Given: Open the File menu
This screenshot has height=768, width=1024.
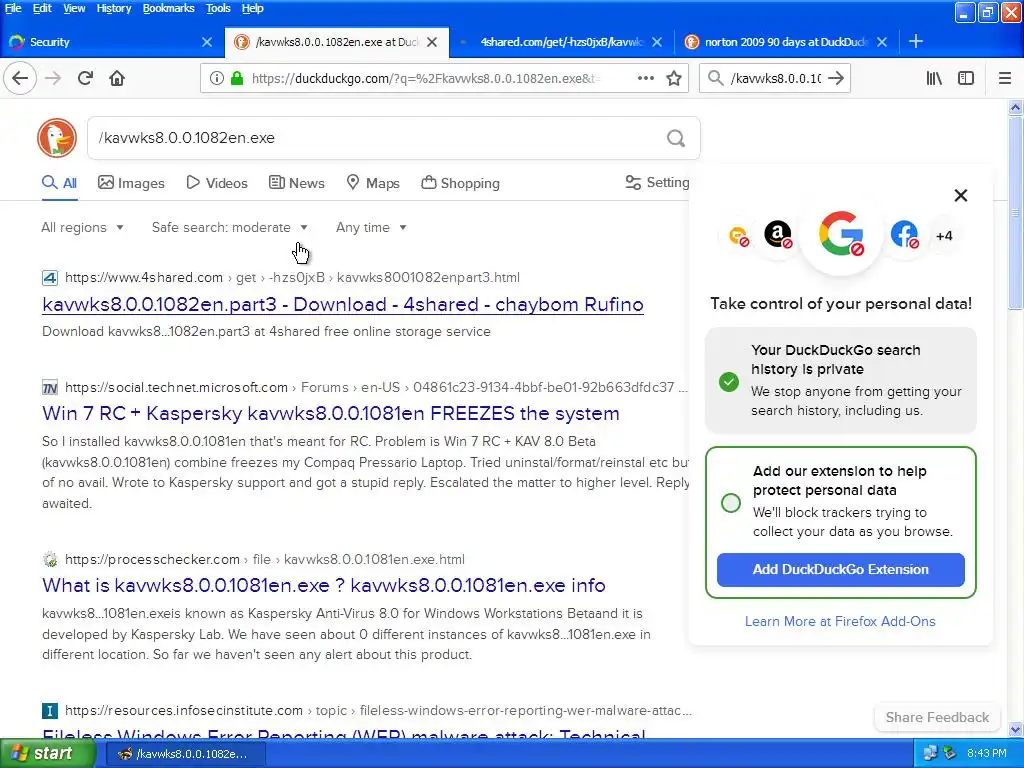Looking at the screenshot, I should [x=13, y=8].
